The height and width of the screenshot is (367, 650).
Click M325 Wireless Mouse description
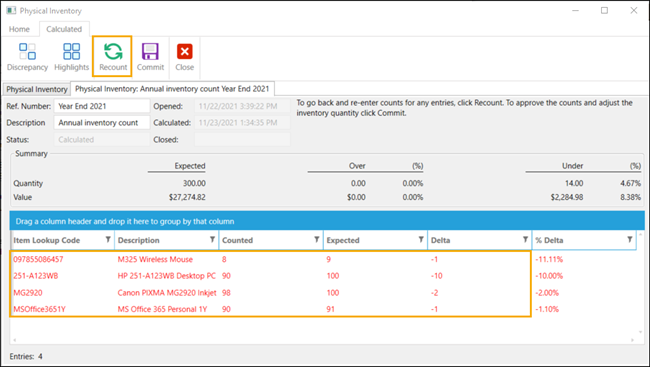(x=155, y=259)
